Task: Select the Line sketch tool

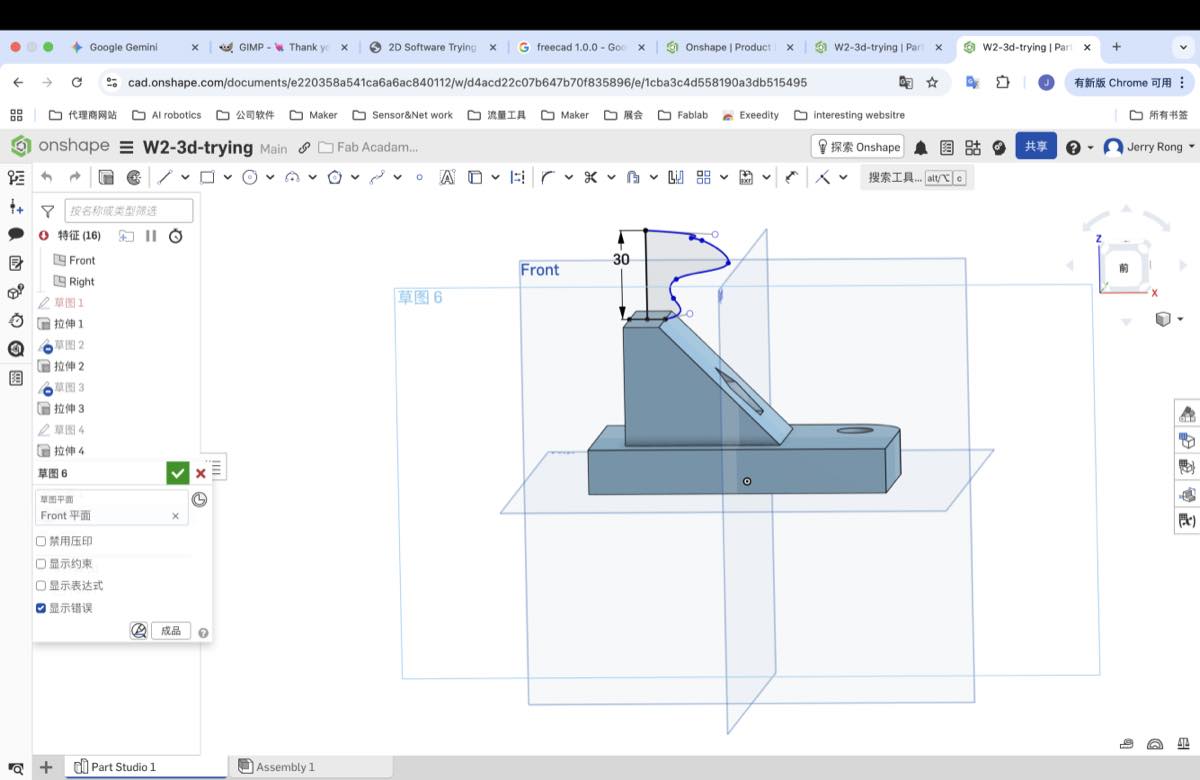Action: click(165, 177)
